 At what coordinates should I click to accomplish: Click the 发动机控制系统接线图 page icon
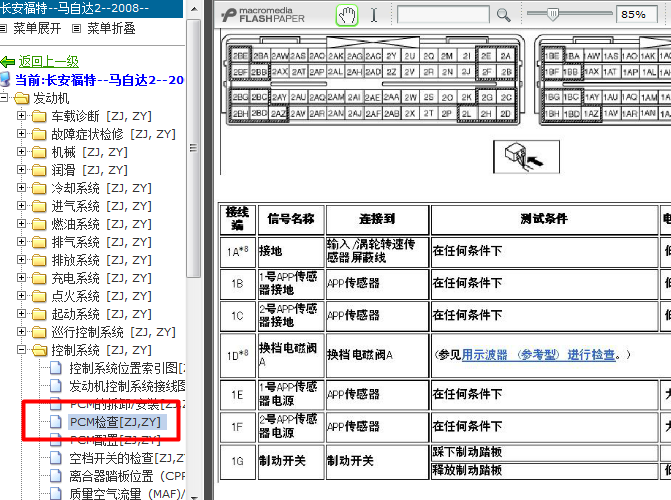tap(56, 386)
